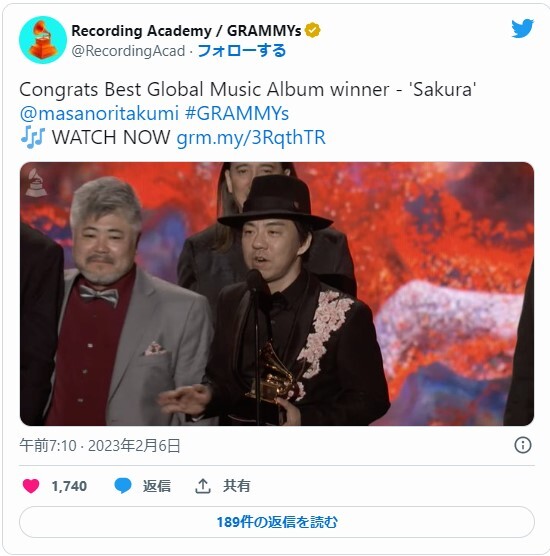The width and height of the screenshot is (550, 556).
Task: Click the 189件の返信を読む button
Action: tap(277, 522)
